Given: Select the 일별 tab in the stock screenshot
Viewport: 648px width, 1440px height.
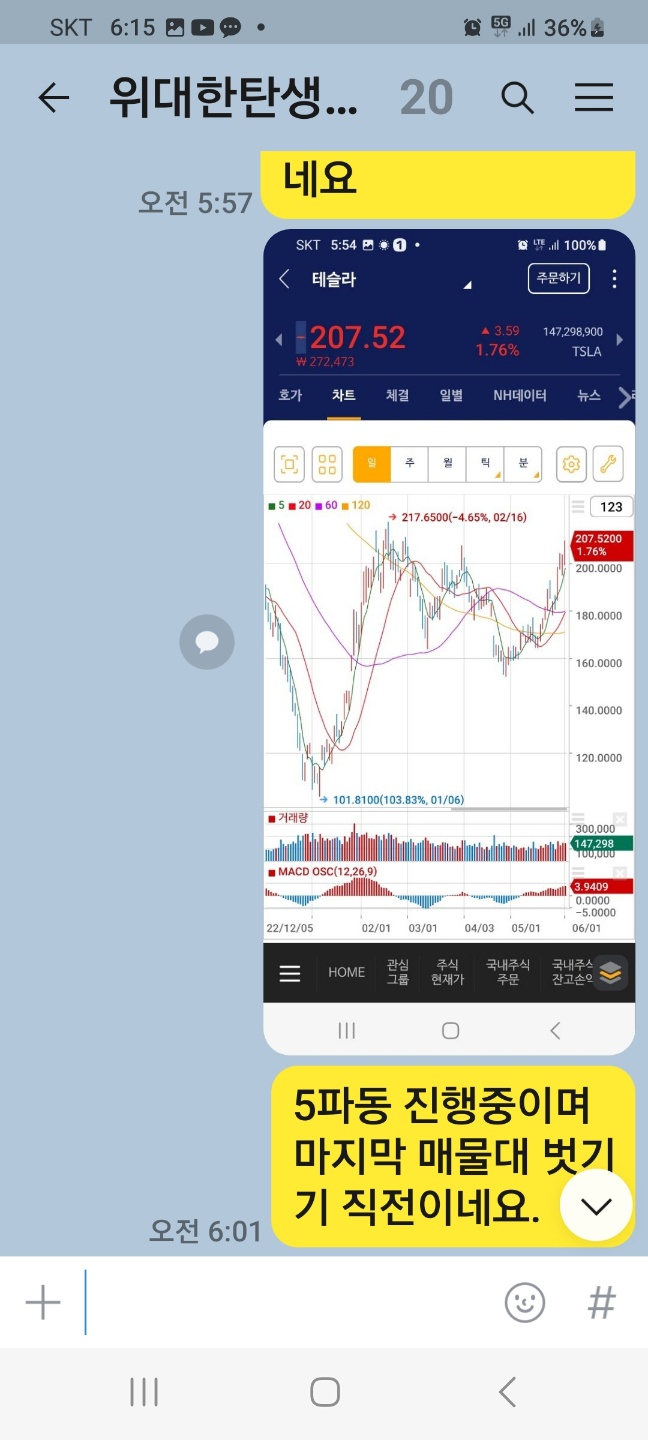Looking at the screenshot, I should [451, 395].
